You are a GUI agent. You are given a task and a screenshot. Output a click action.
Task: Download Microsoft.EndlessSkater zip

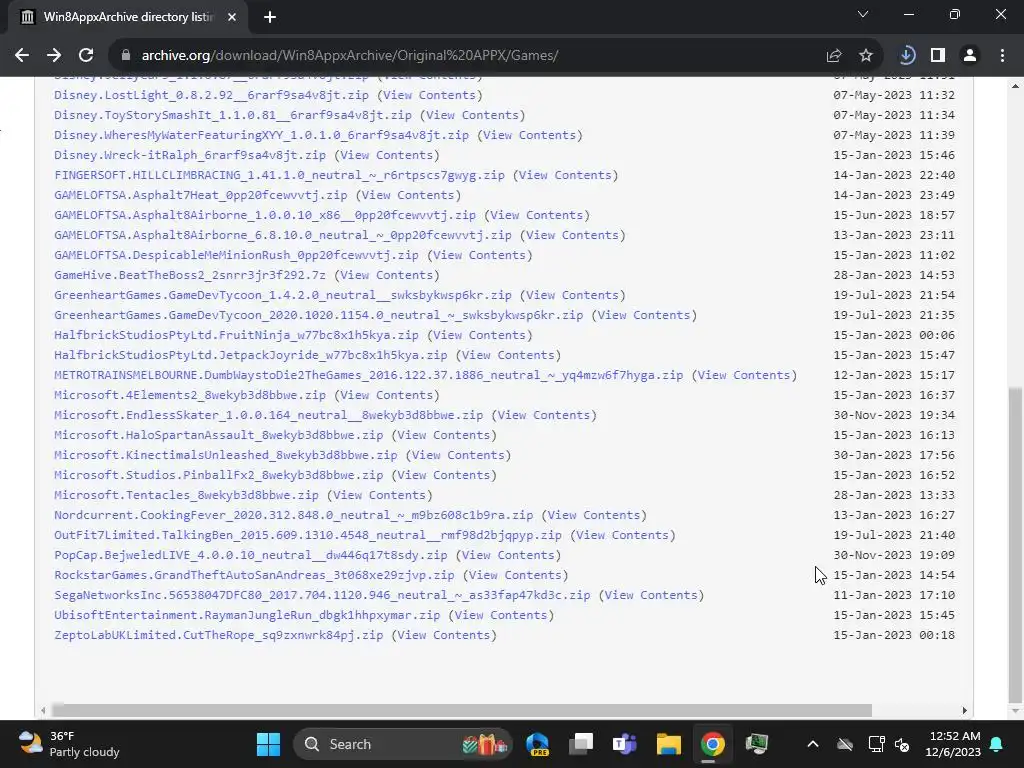tap(268, 415)
